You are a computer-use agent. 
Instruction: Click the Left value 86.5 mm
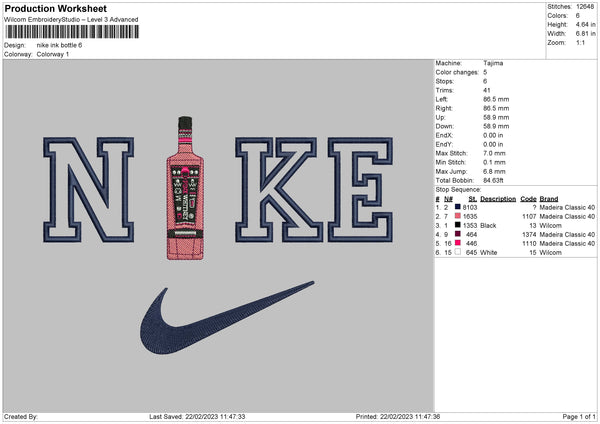(496, 99)
